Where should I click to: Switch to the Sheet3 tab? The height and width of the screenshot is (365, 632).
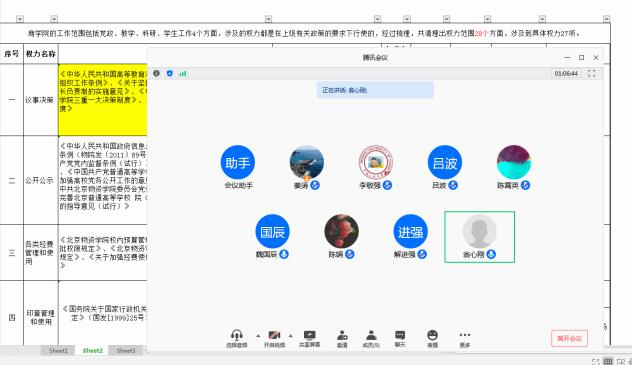pos(126,350)
